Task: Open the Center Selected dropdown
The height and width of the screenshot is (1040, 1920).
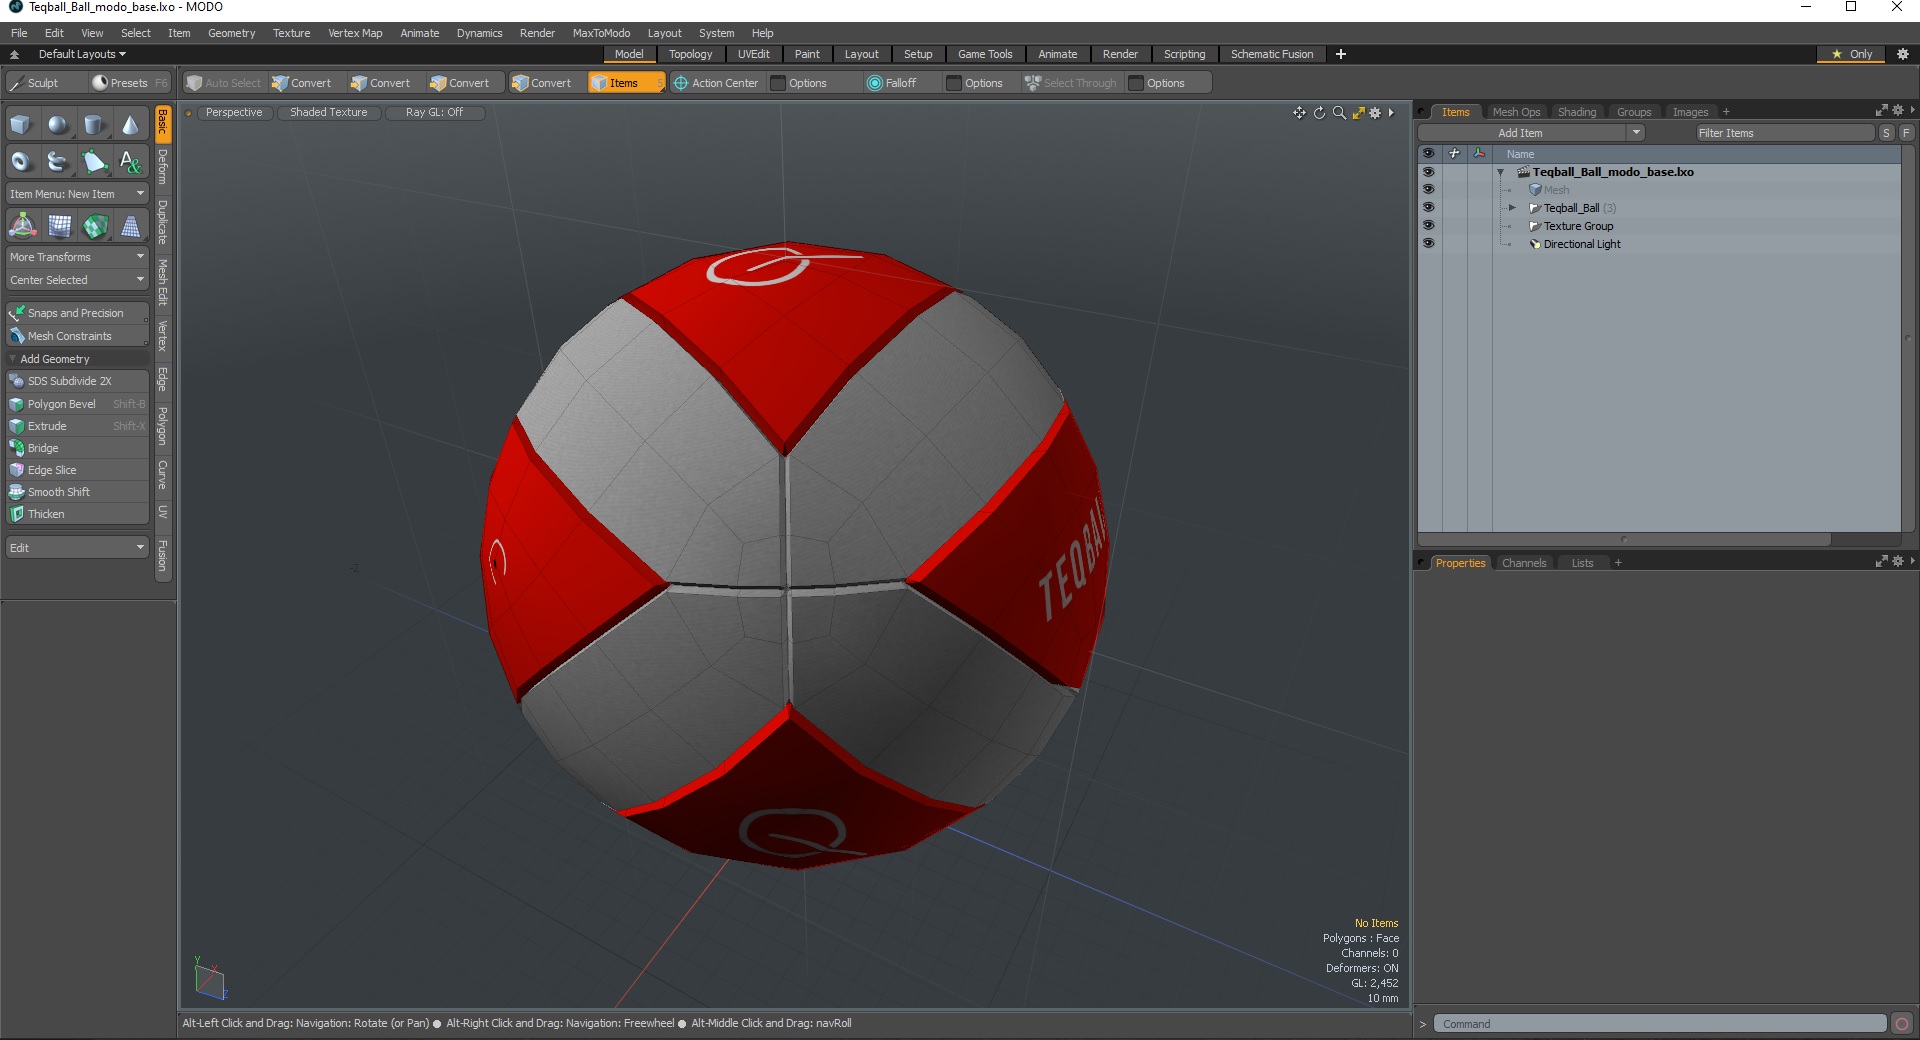Action: (77, 280)
